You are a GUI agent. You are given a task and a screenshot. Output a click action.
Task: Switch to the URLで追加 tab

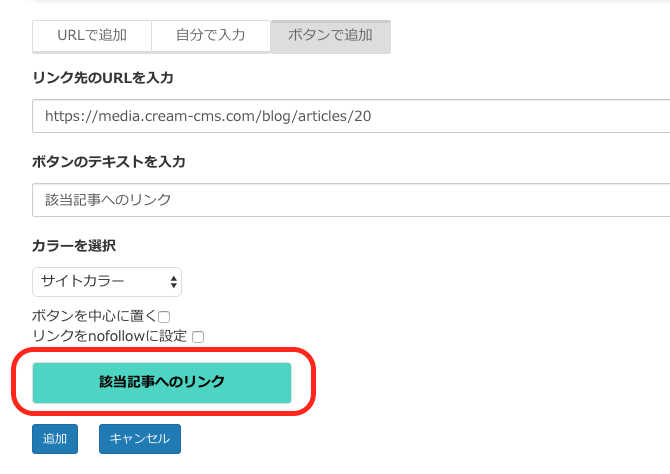[x=92, y=36]
